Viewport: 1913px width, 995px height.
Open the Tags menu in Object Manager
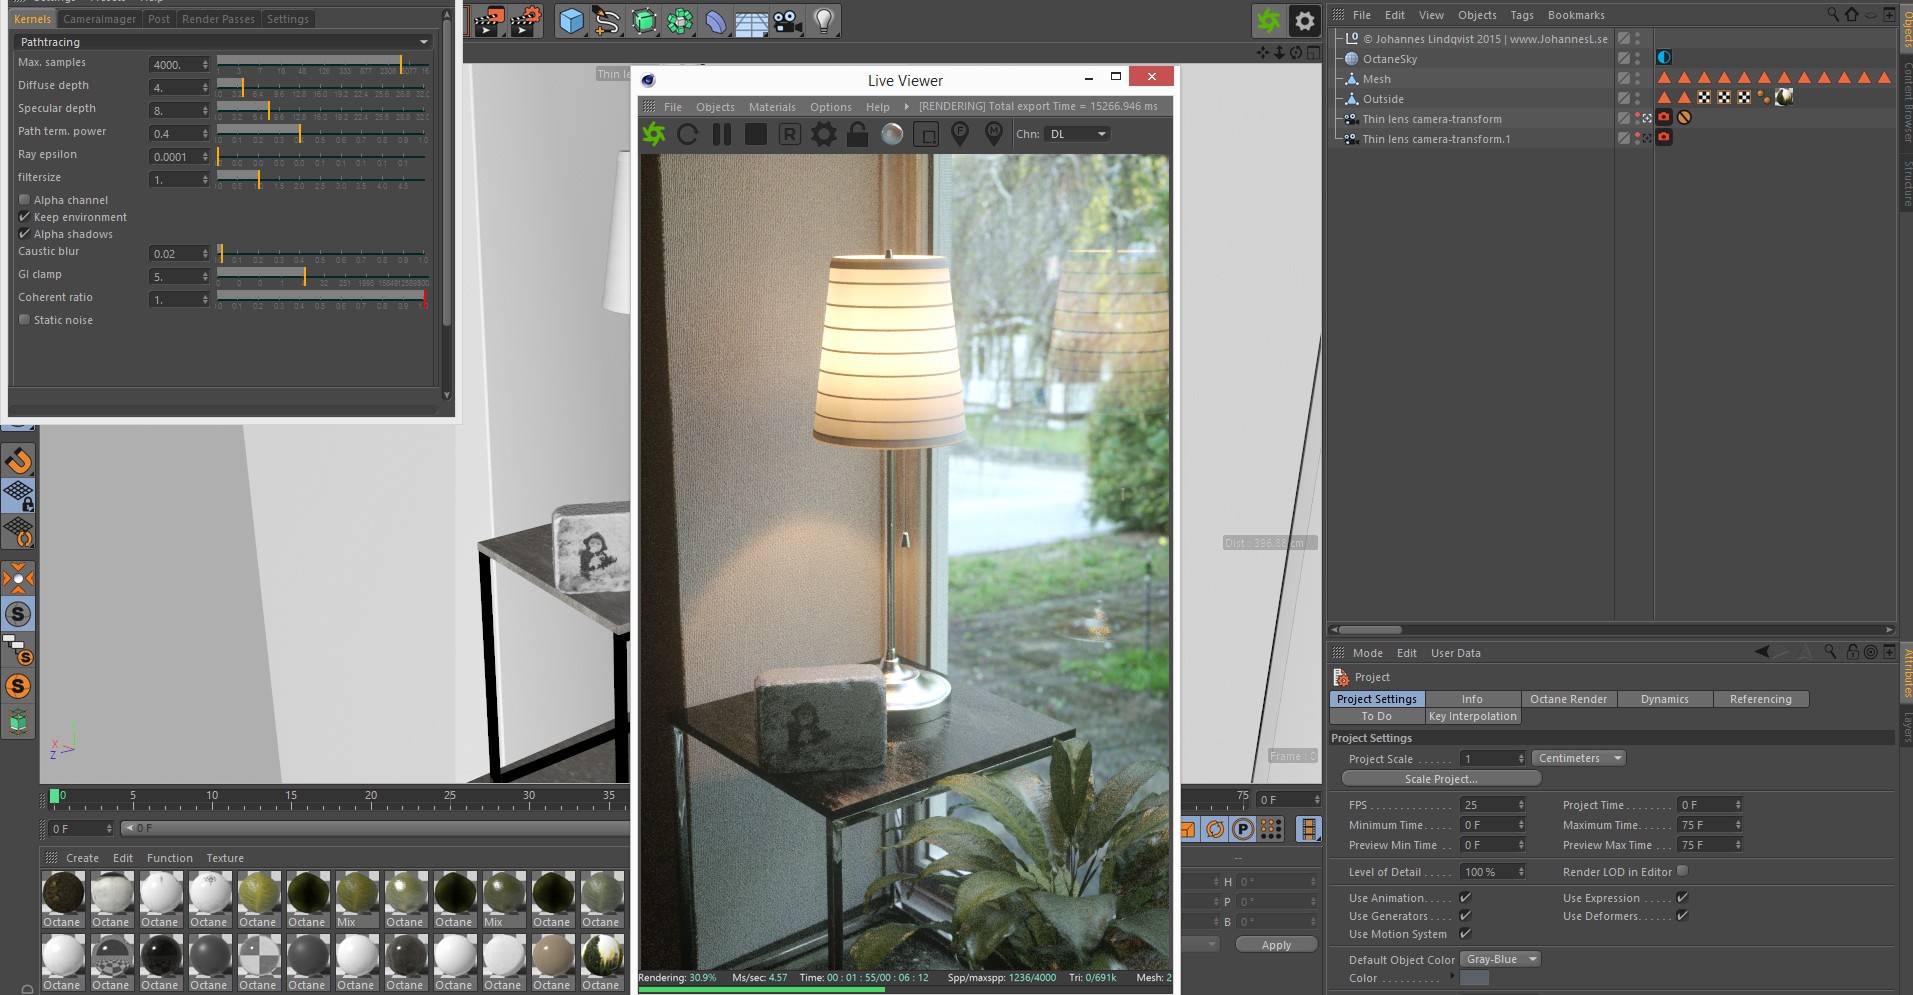(x=1521, y=15)
